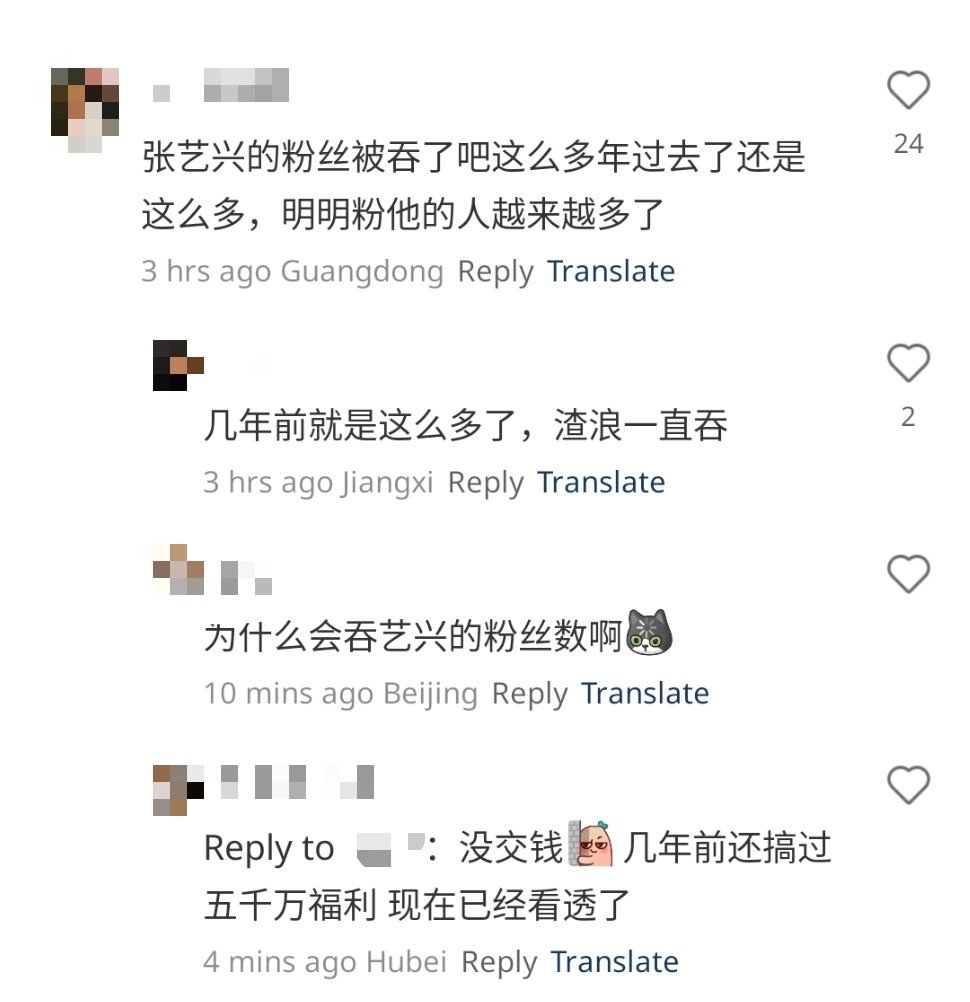Translate the Beijing comment about 粉丝数
Image resolution: width=970 pixels, height=1002 pixels.
645,693
